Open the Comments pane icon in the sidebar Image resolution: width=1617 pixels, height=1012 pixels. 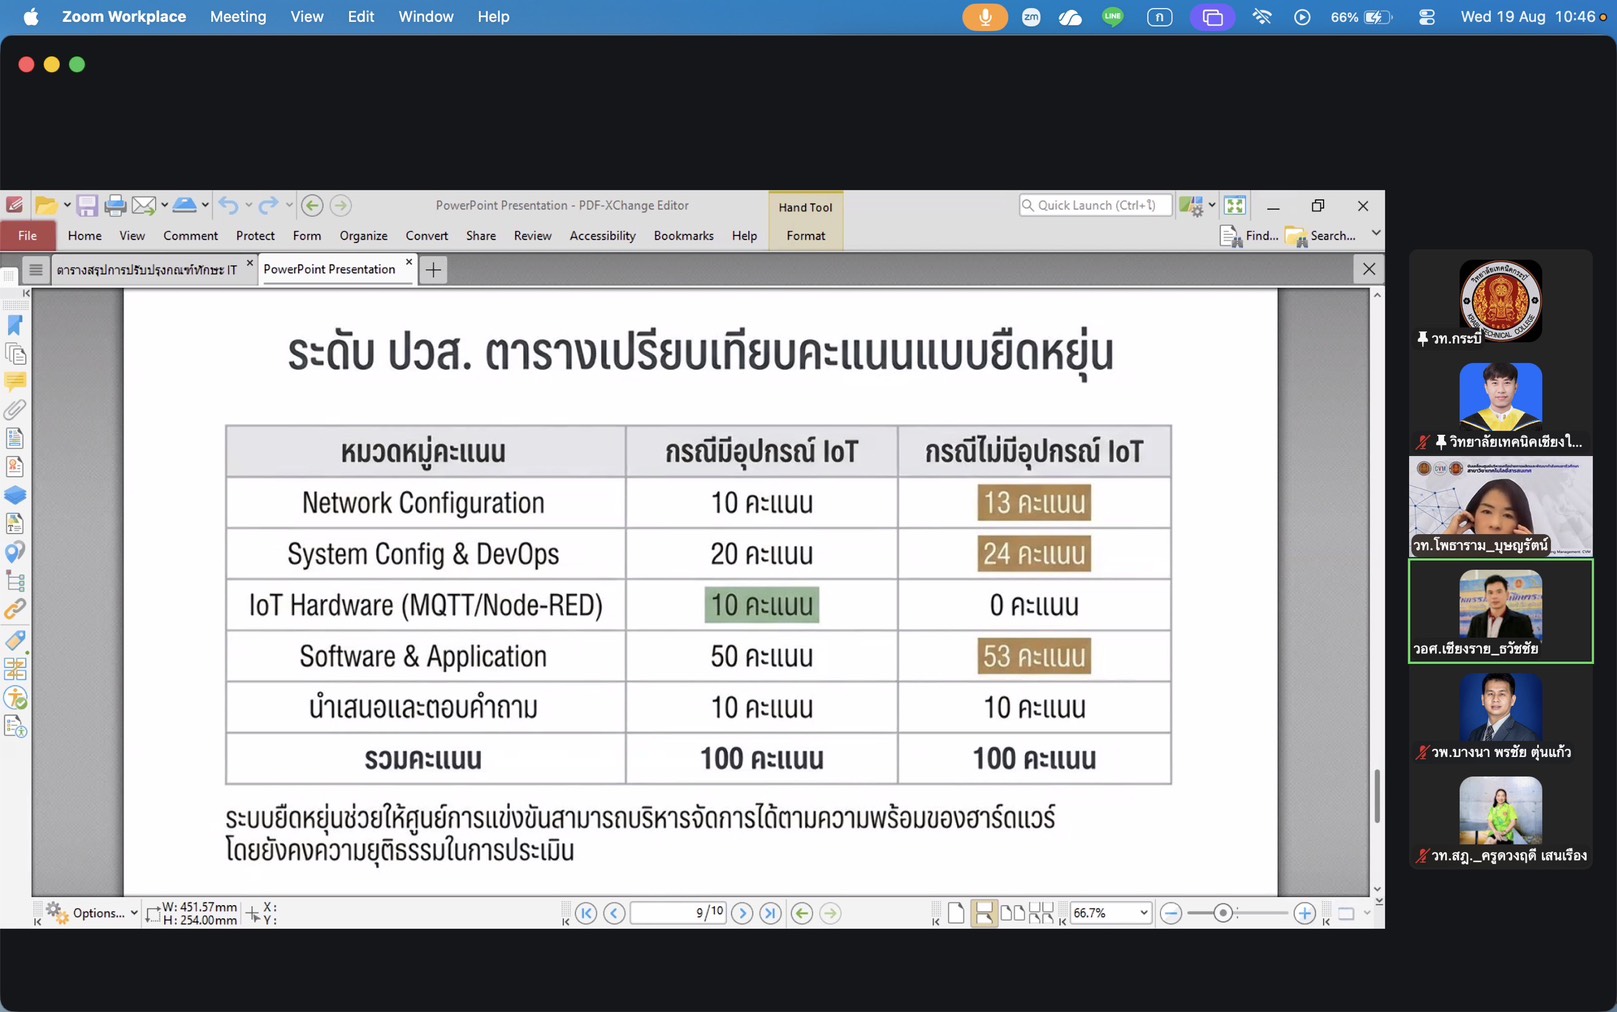15,382
